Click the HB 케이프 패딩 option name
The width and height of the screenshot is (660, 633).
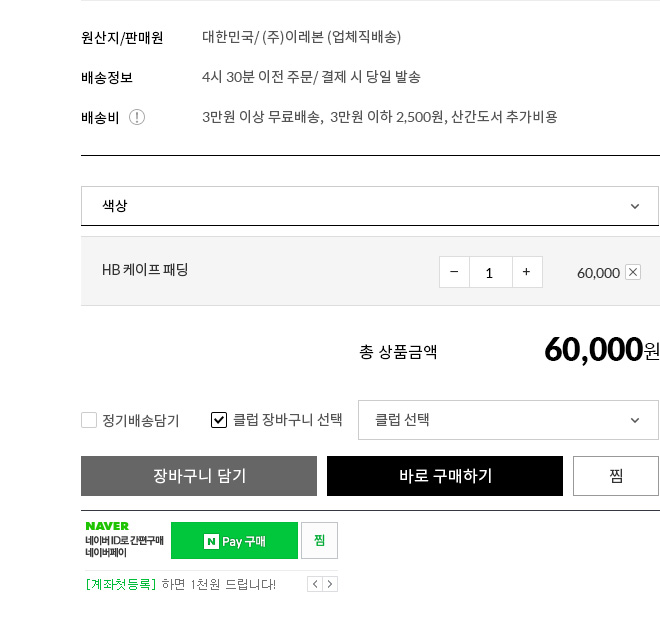(145, 270)
